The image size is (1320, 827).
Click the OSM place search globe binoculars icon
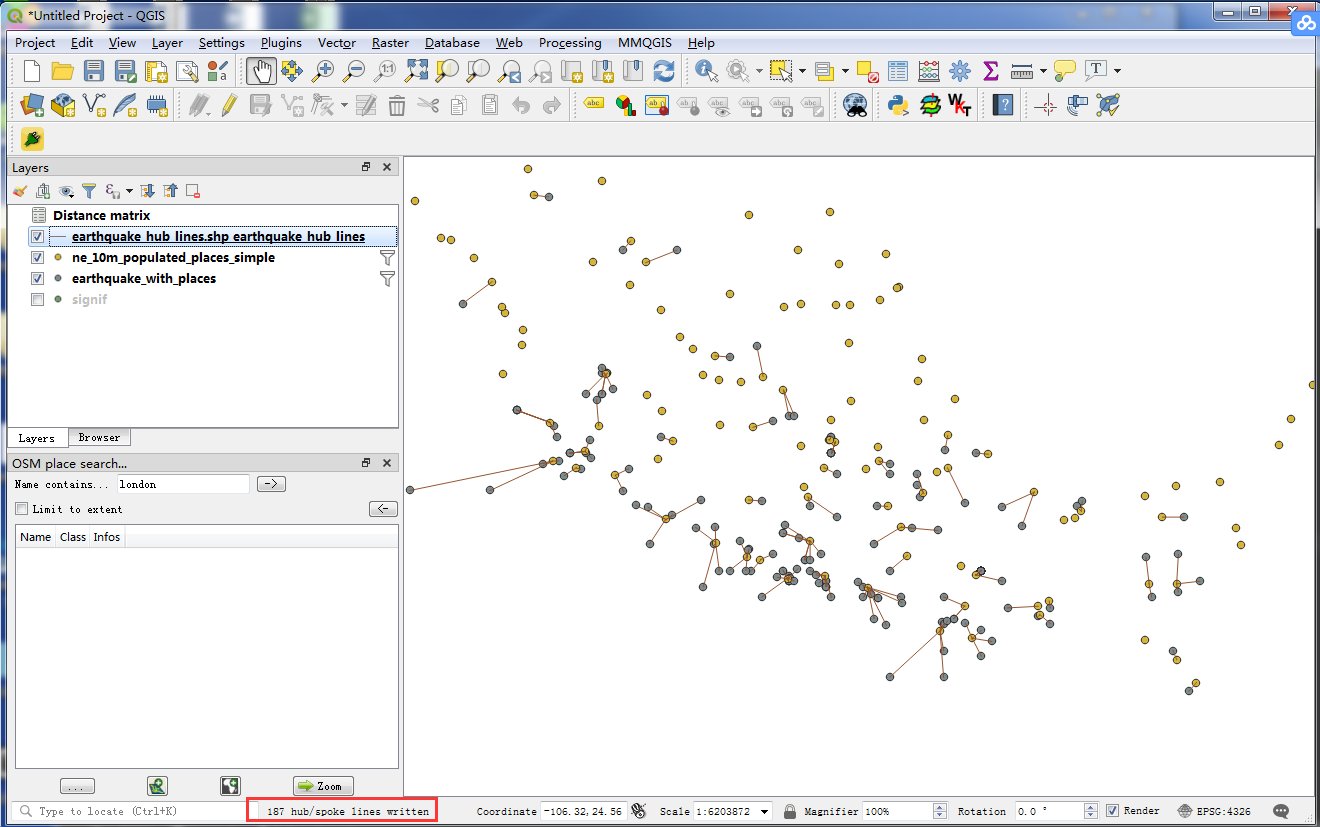coord(854,104)
